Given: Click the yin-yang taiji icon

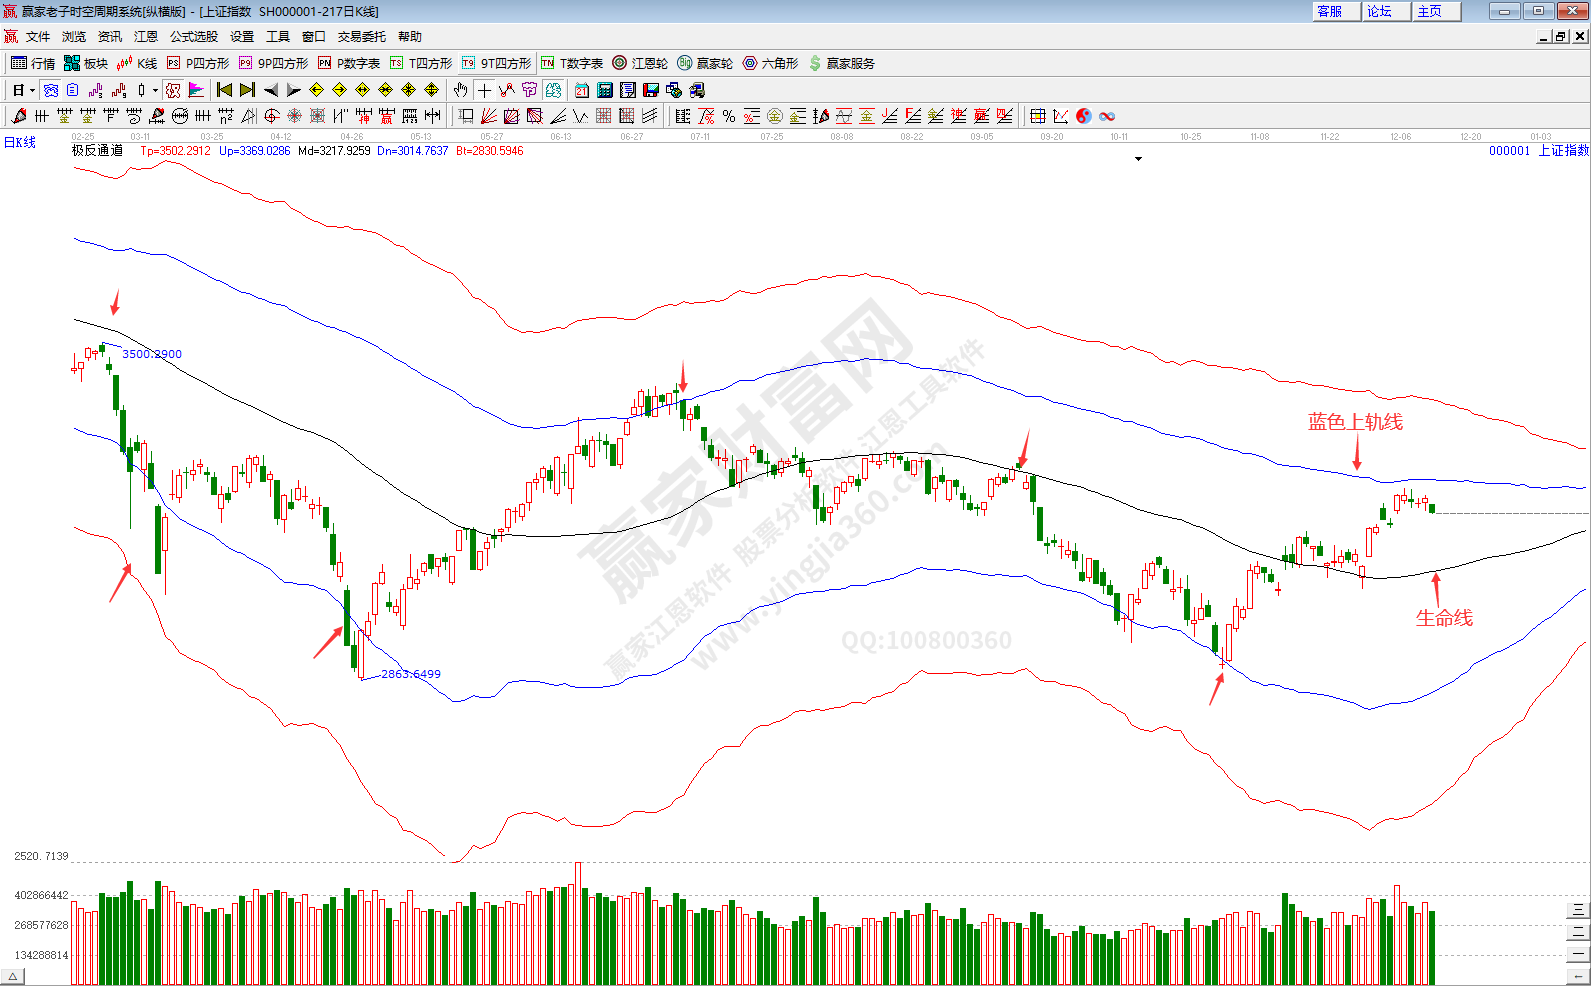Looking at the screenshot, I should click(1083, 116).
